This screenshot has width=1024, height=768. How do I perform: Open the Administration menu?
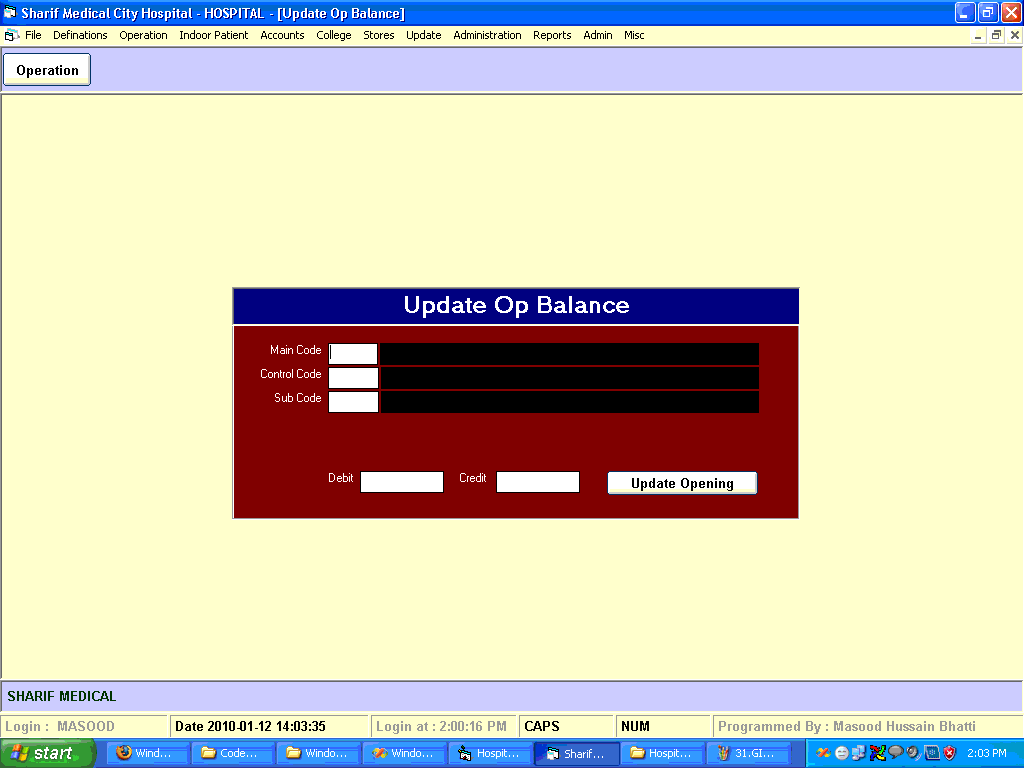[x=487, y=35]
